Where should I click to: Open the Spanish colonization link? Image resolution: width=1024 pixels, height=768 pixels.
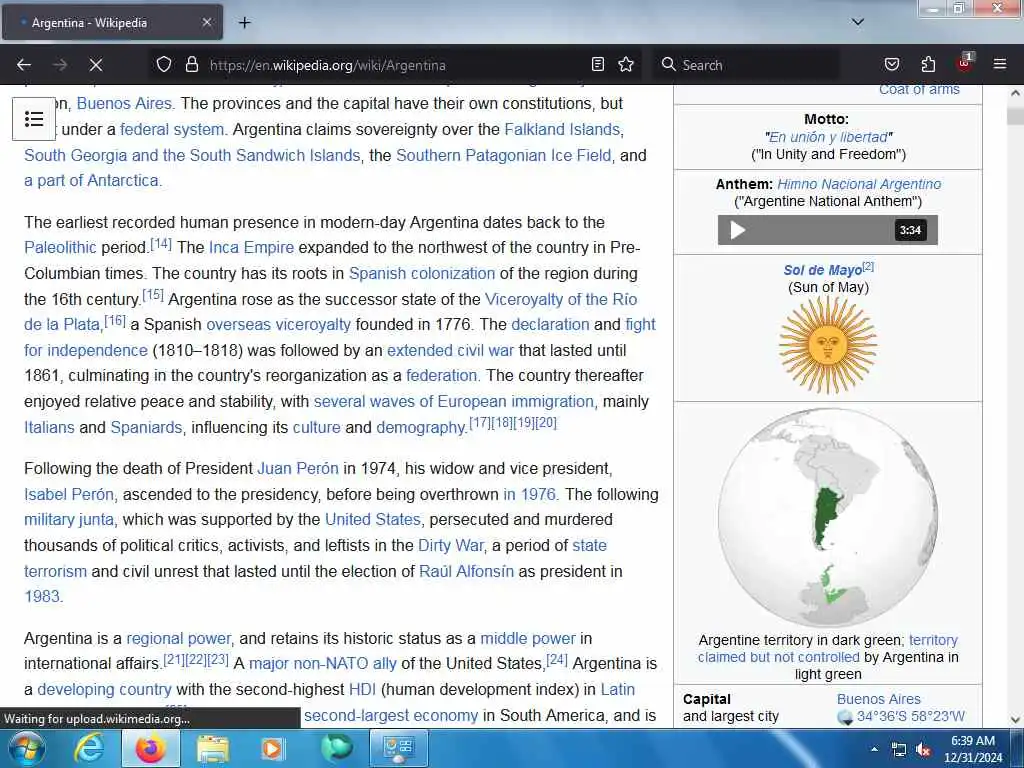coord(422,273)
